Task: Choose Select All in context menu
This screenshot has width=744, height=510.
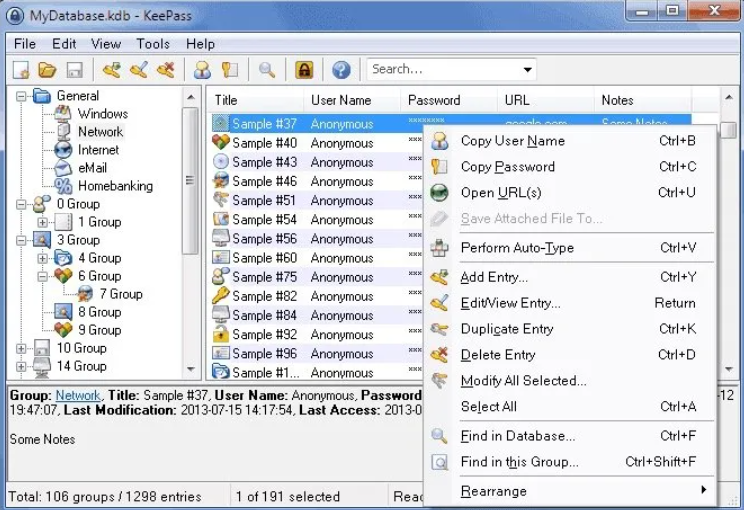Action: tap(569, 407)
